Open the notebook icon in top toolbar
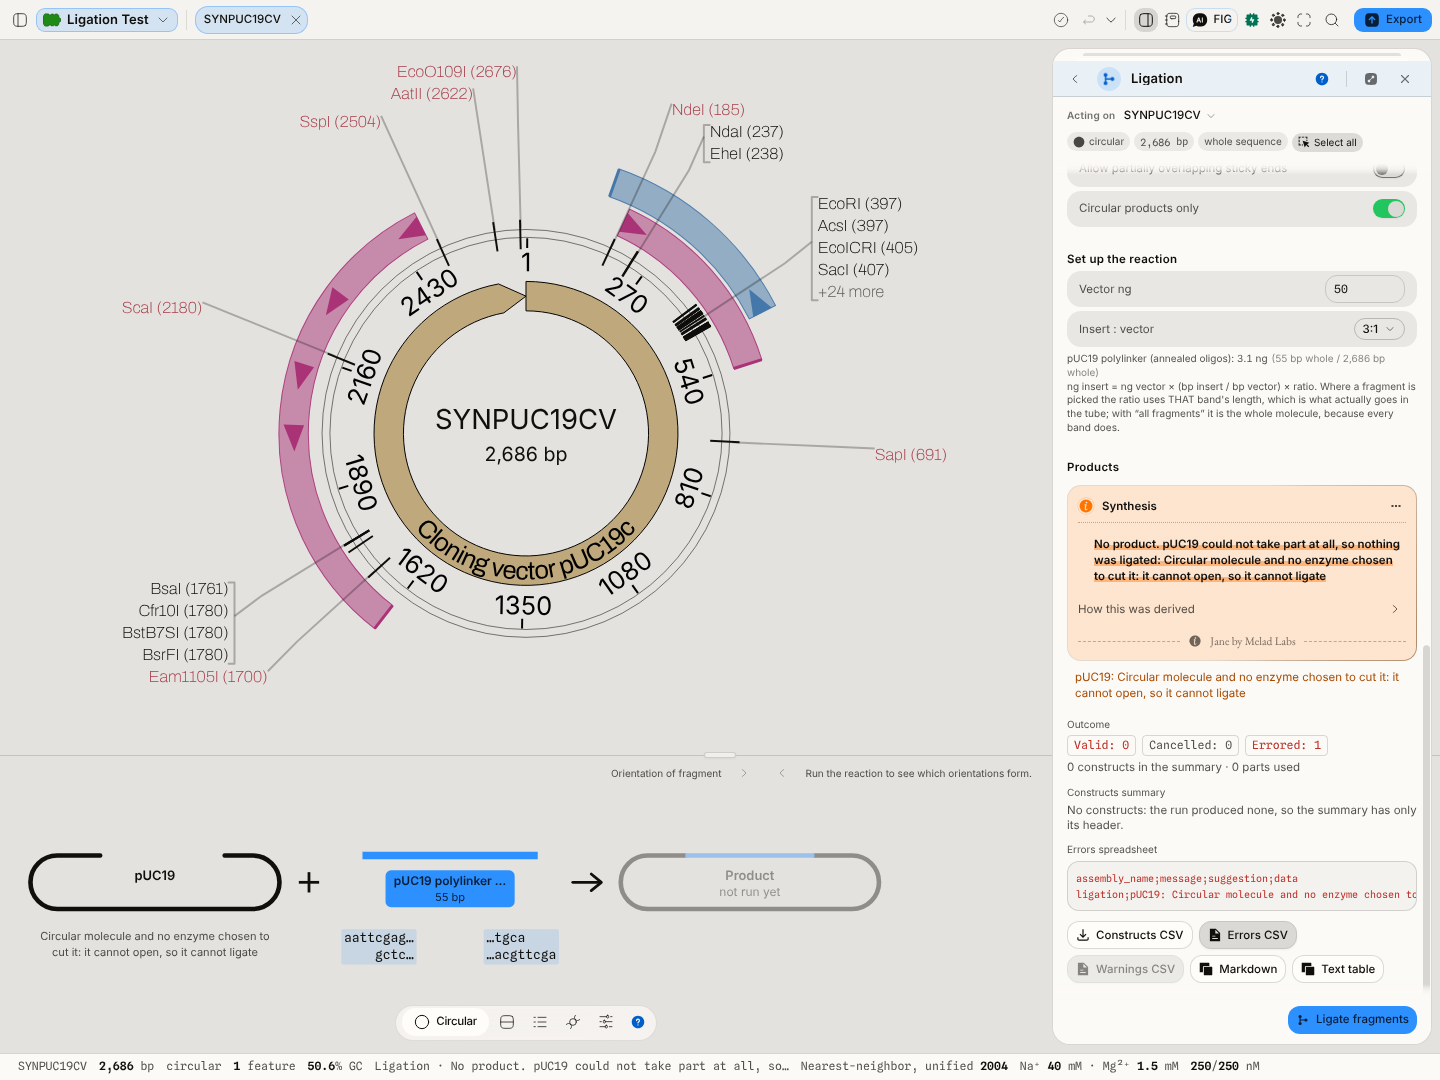 point(1172,20)
